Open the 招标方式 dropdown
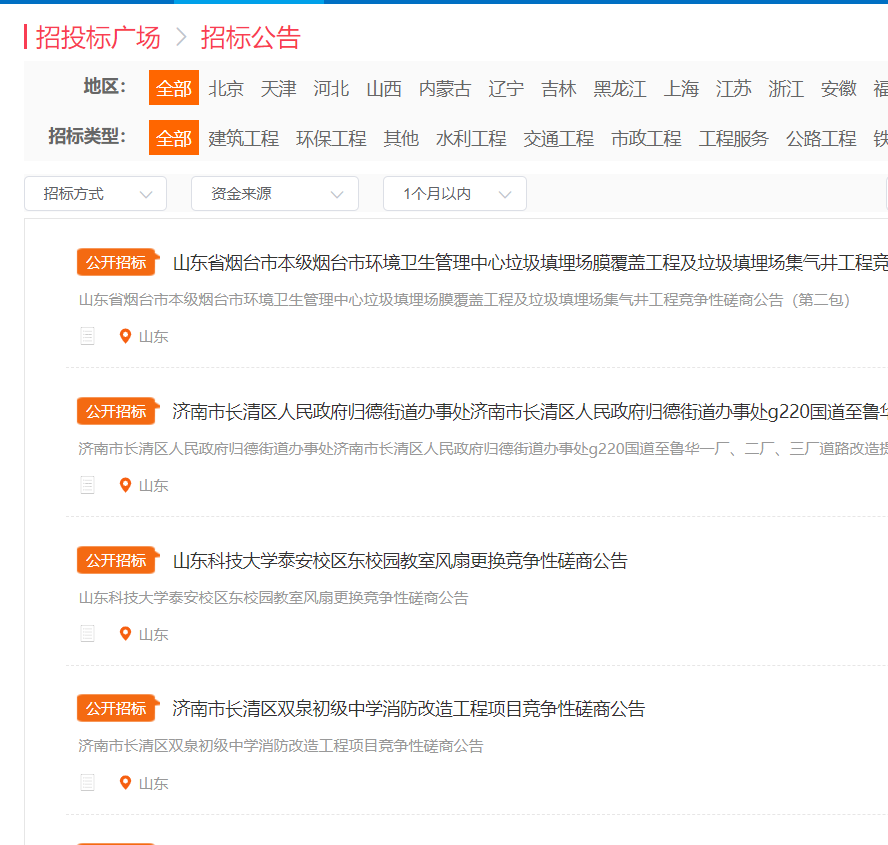The width and height of the screenshot is (888, 845). tap(95, 193)
